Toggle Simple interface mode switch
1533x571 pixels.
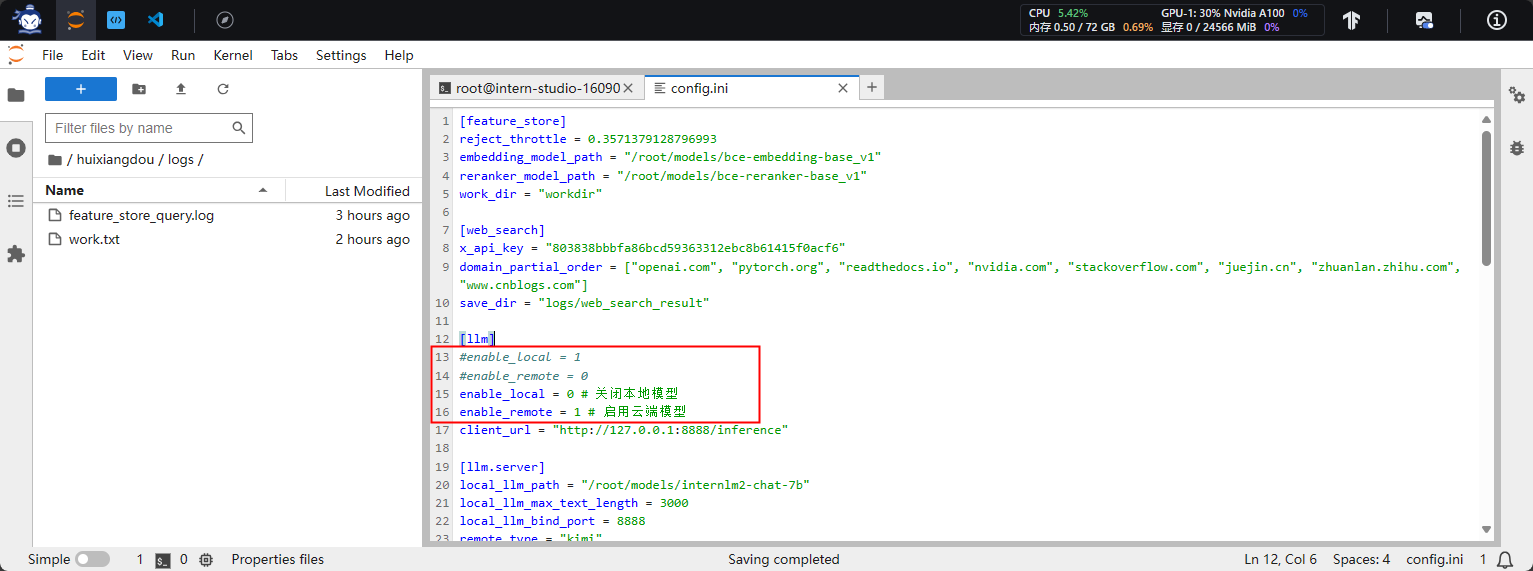point(92,559)
